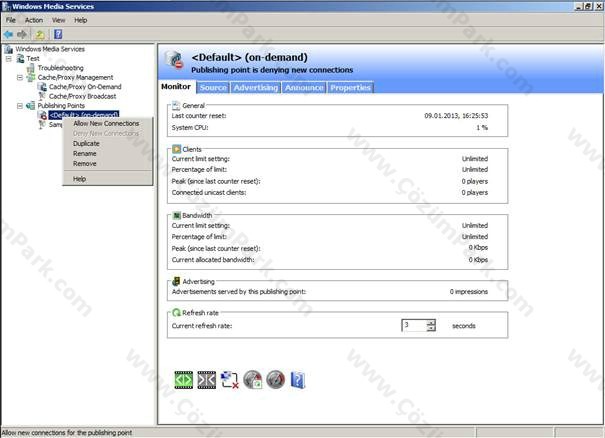
Task: Switch to the Properties tab
Action: click(350, 88)
